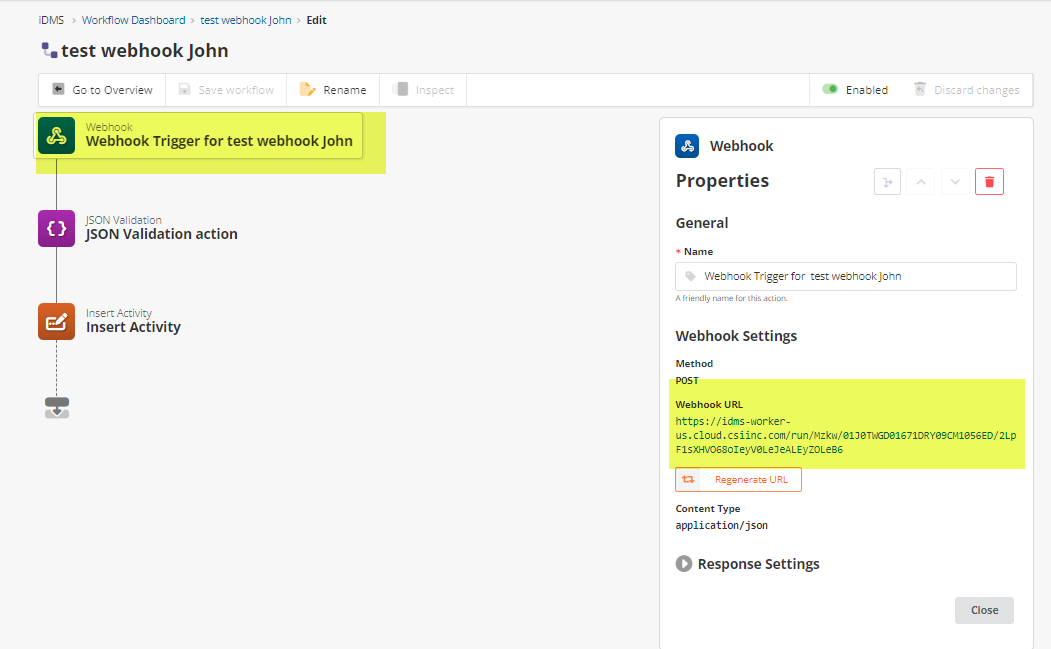
Task: Open Workflow Dashboard breadcrumb
Action: click(x=133, y=20)
